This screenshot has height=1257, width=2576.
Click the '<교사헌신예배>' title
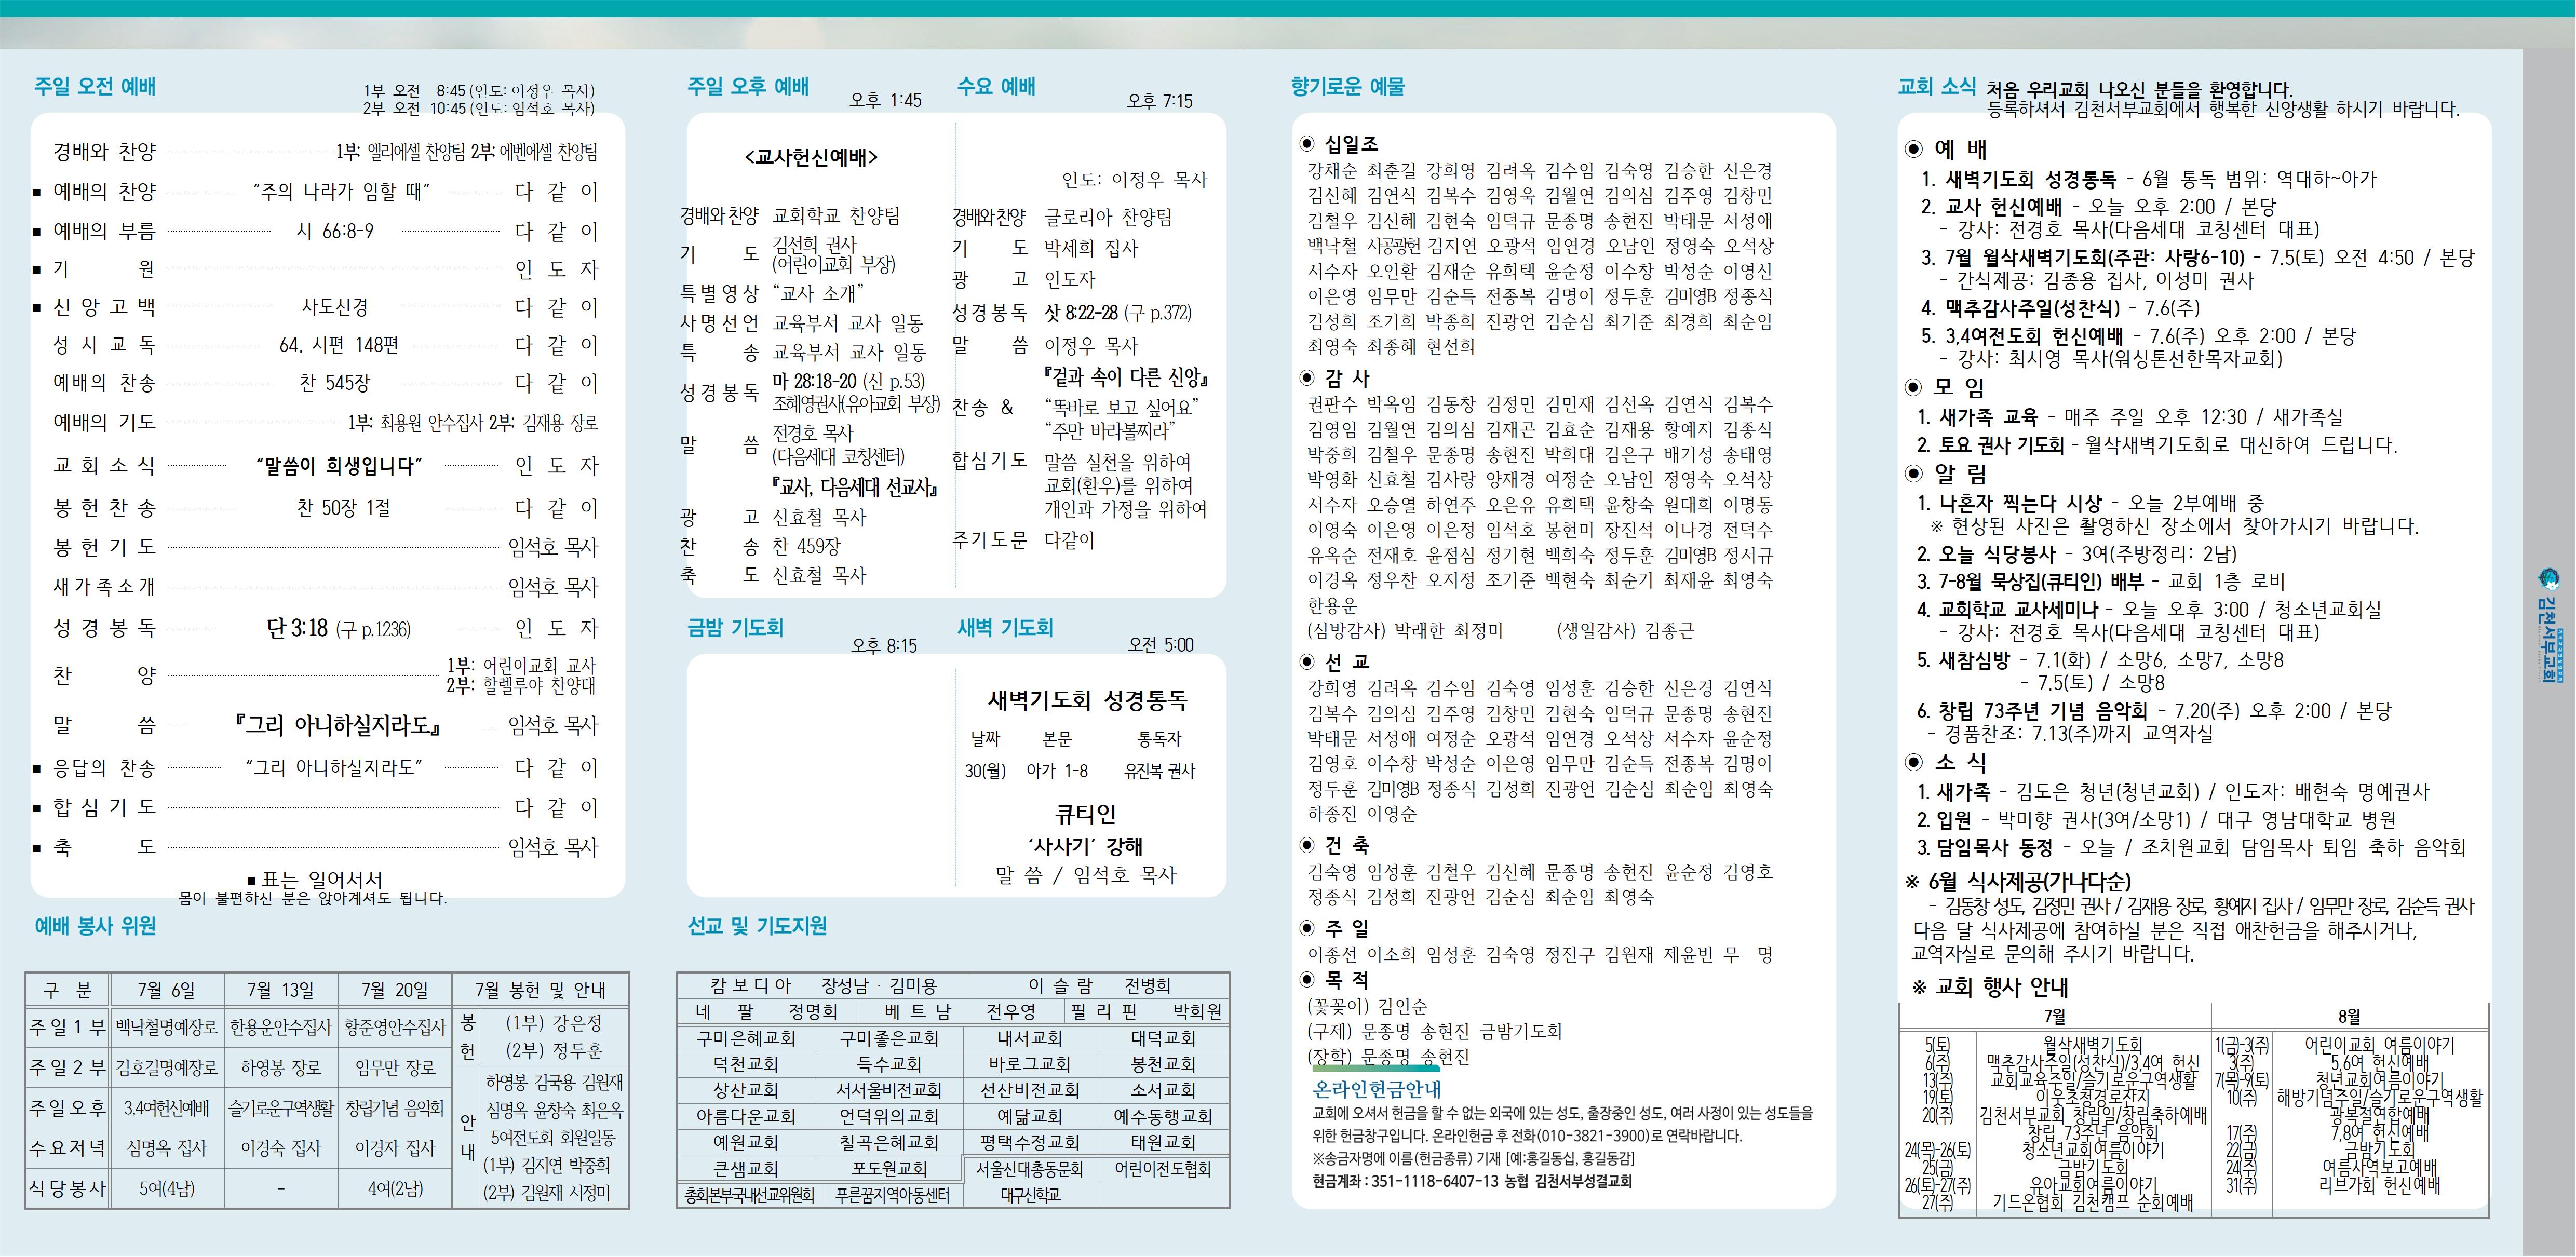click(811, 157)
